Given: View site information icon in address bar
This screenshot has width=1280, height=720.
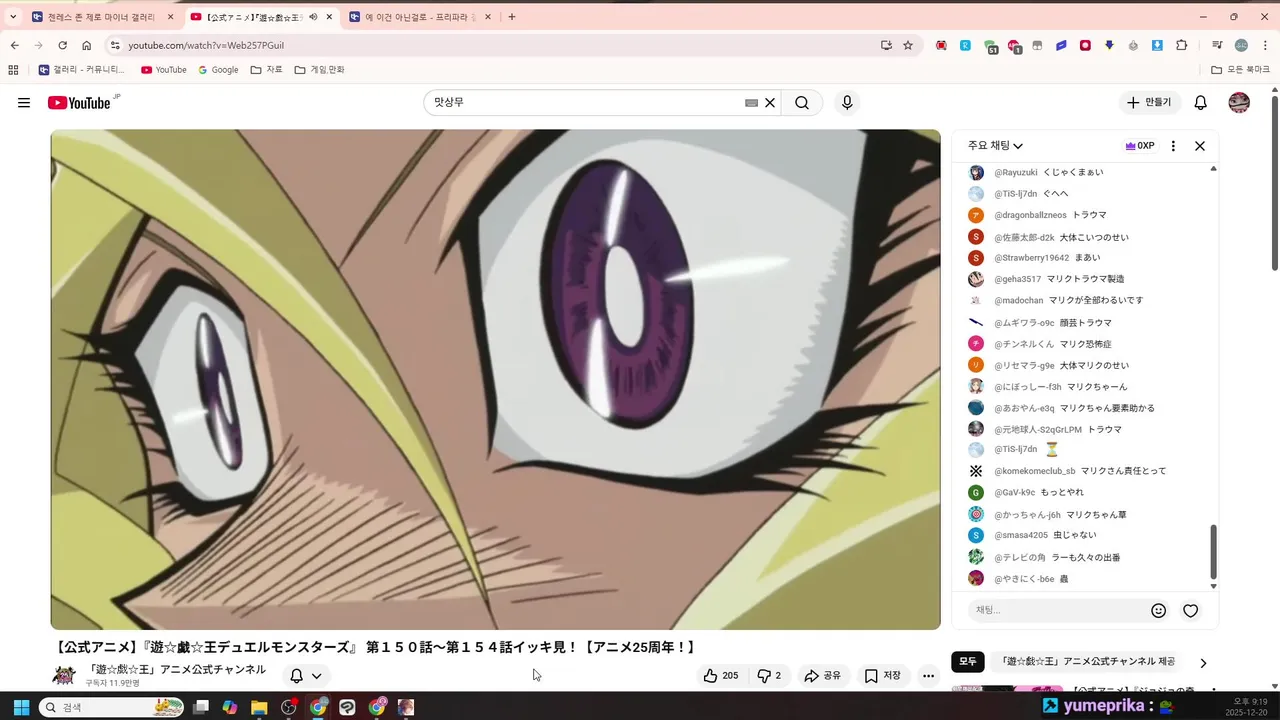Looking at the screenshot, I should coord(115,45).
